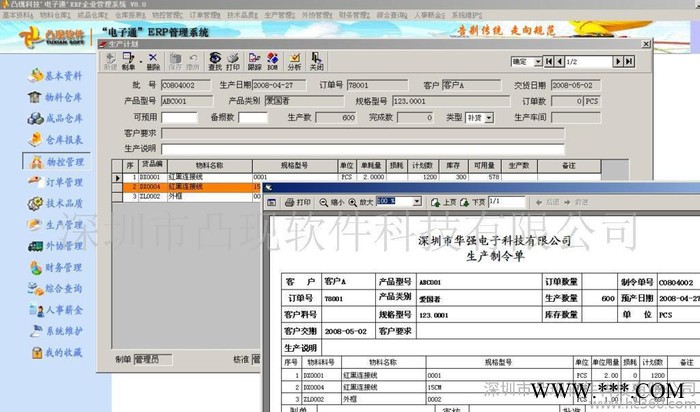This screenshot has height=412, width=700.
Task: Open the 订单管理 menu in menu bar
Action: coord(205,15)
